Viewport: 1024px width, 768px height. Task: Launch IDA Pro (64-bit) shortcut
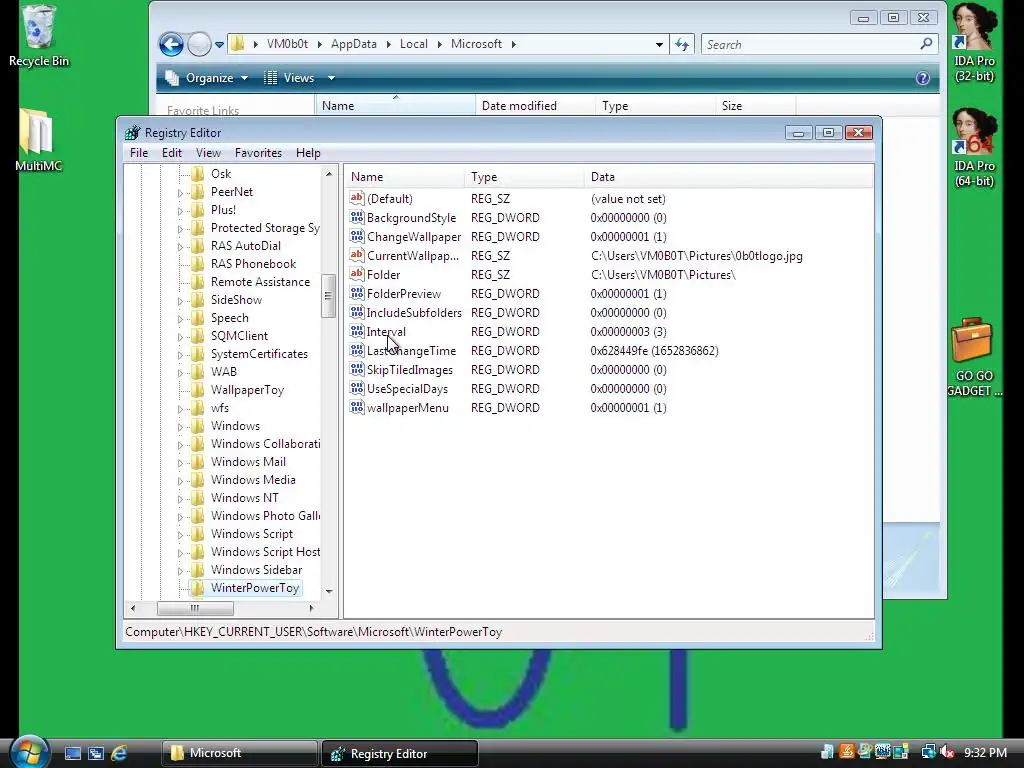click(x=974, y=148)
